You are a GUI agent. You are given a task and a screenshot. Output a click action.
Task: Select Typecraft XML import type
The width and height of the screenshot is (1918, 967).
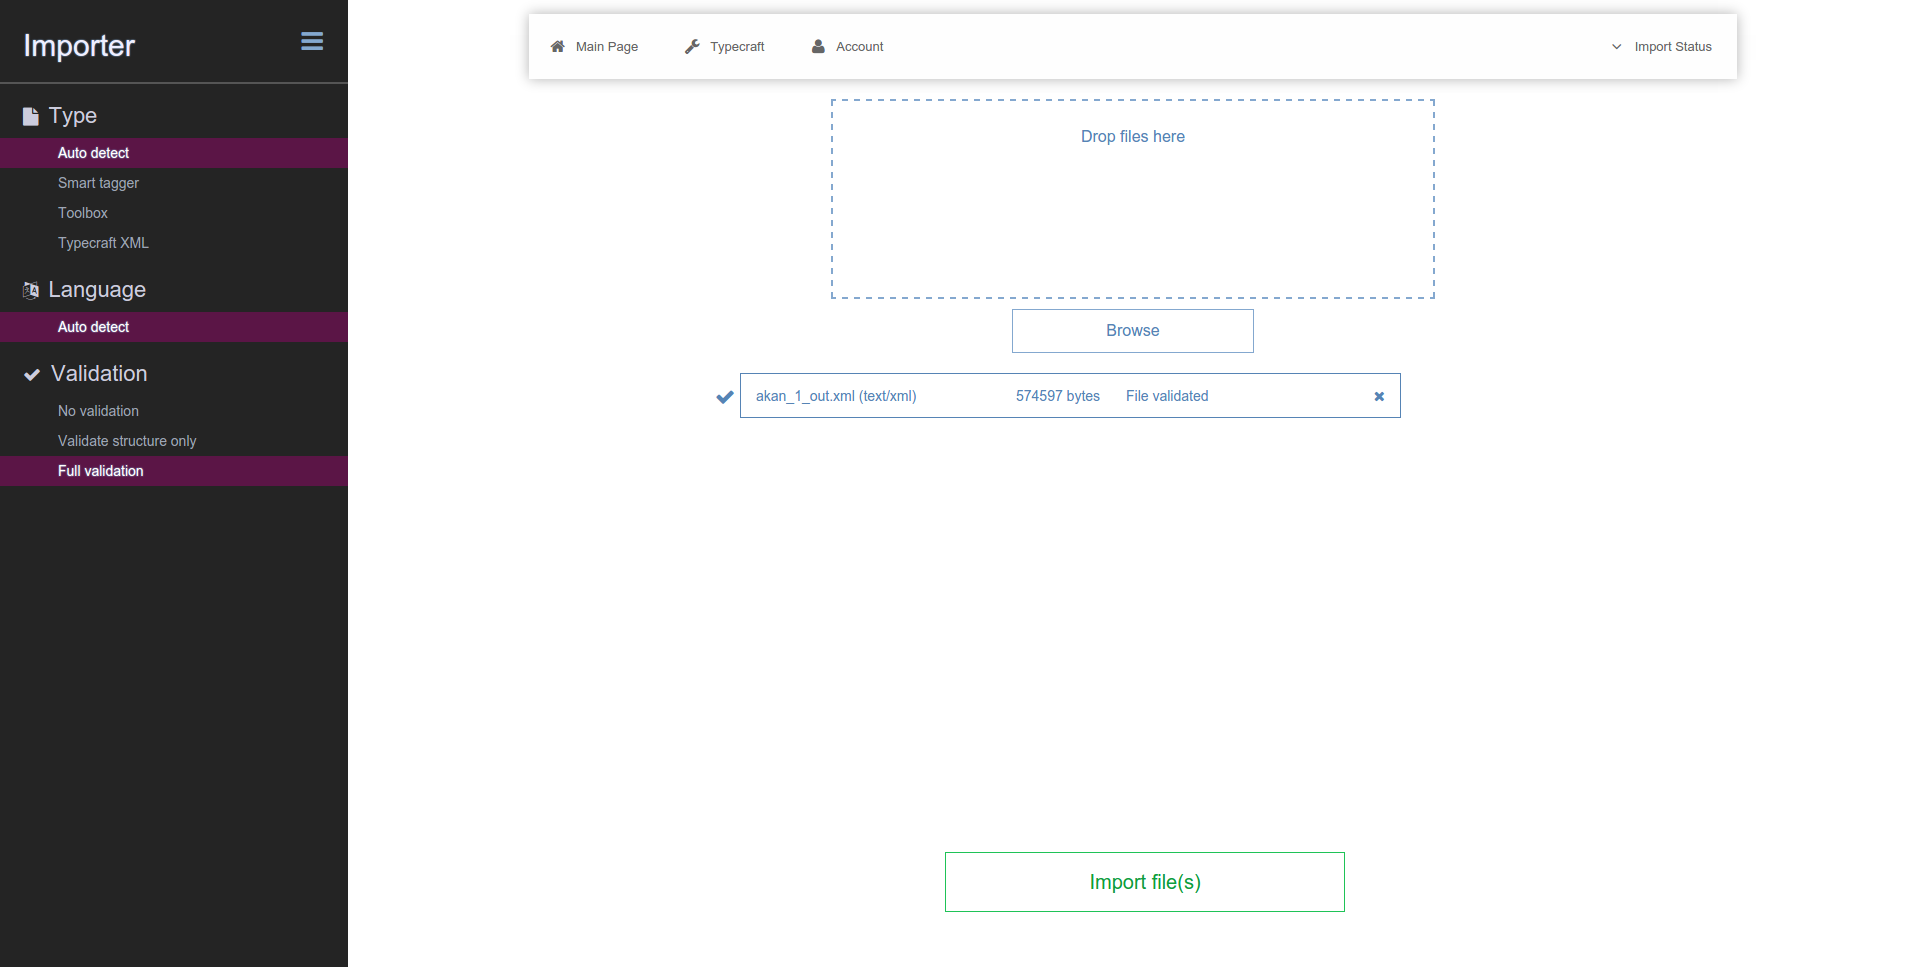(x=174, y=243)
